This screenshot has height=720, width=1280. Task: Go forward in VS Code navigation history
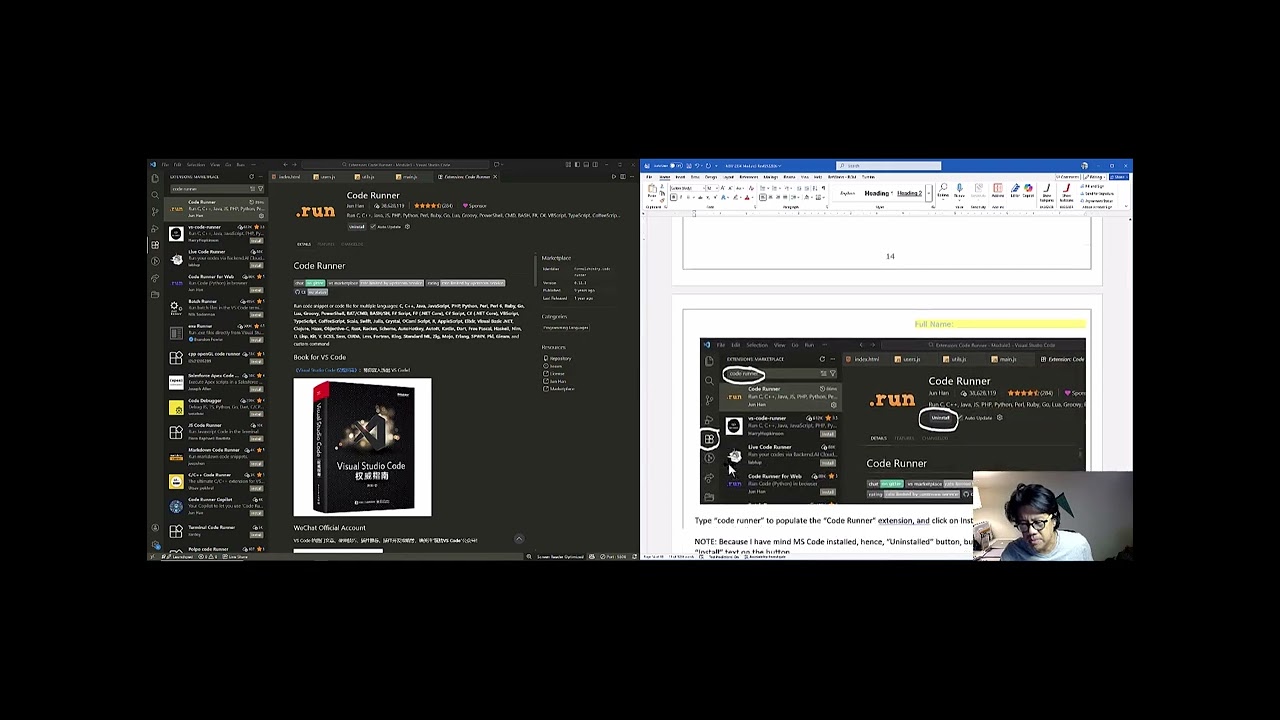click(x=295, y=165)
